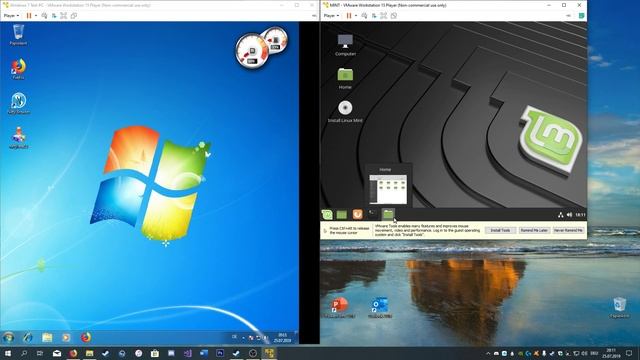Viewport: 640px width, 360px height.
Task: Select the Home window preview thumbnail
Action: (388, 189)
